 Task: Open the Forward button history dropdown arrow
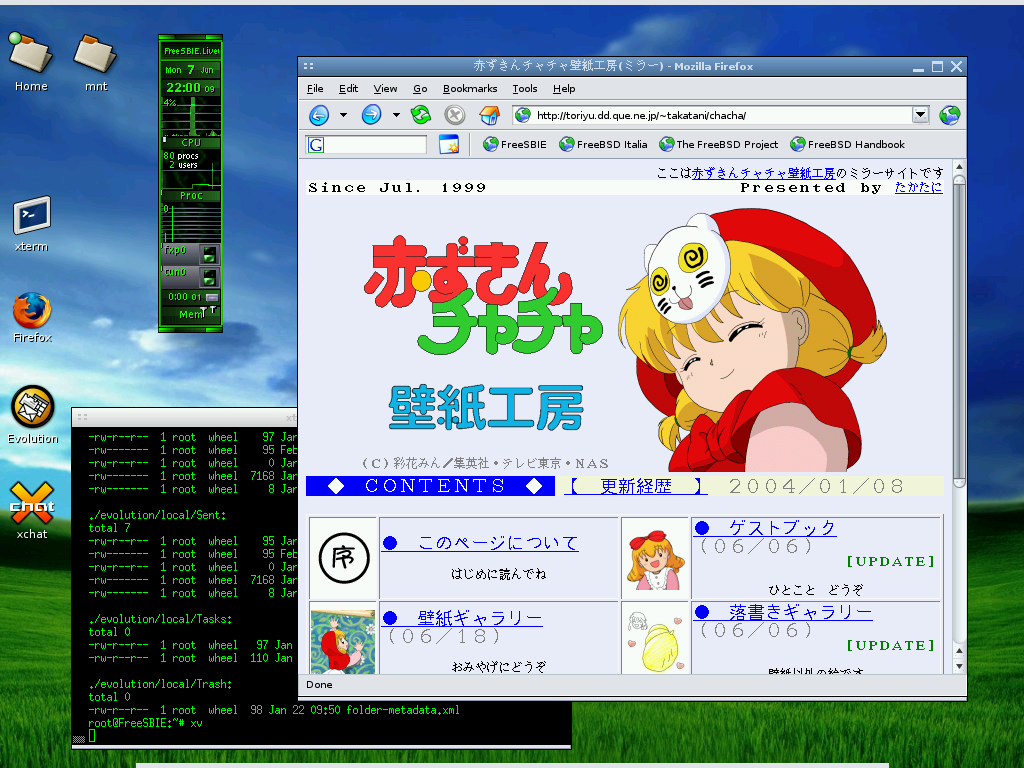(x=396, y=116)
